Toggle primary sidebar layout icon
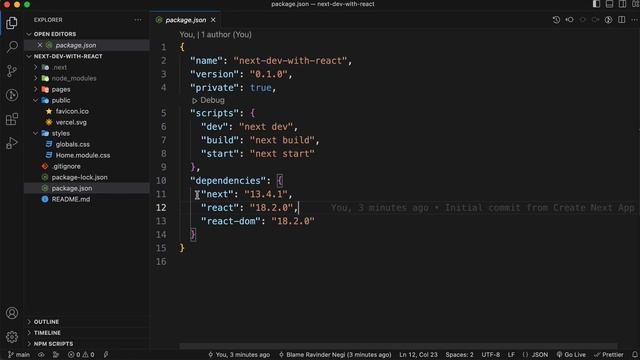Image resolution: width=640 pixels, height=360 pixels. click(x=596, y=4)
